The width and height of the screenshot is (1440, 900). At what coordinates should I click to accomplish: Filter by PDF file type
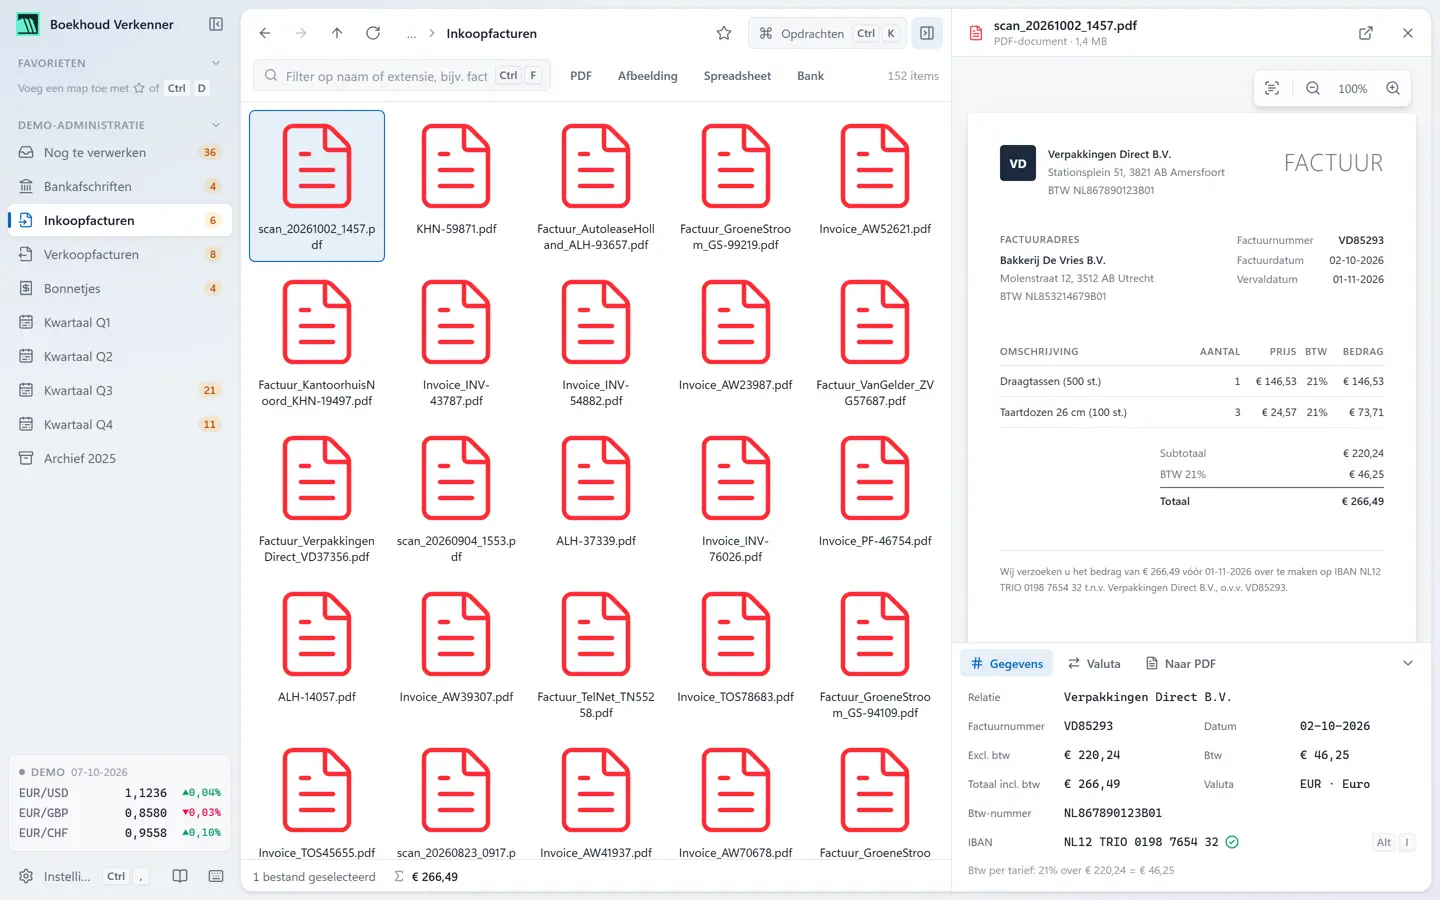(581, 76)
